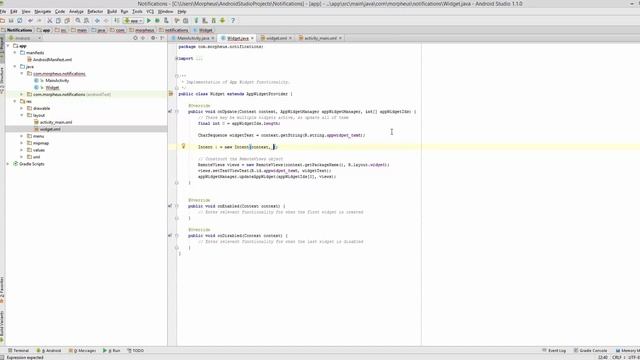Open the Event Log
640x360 pixels.
coord(554,350)
